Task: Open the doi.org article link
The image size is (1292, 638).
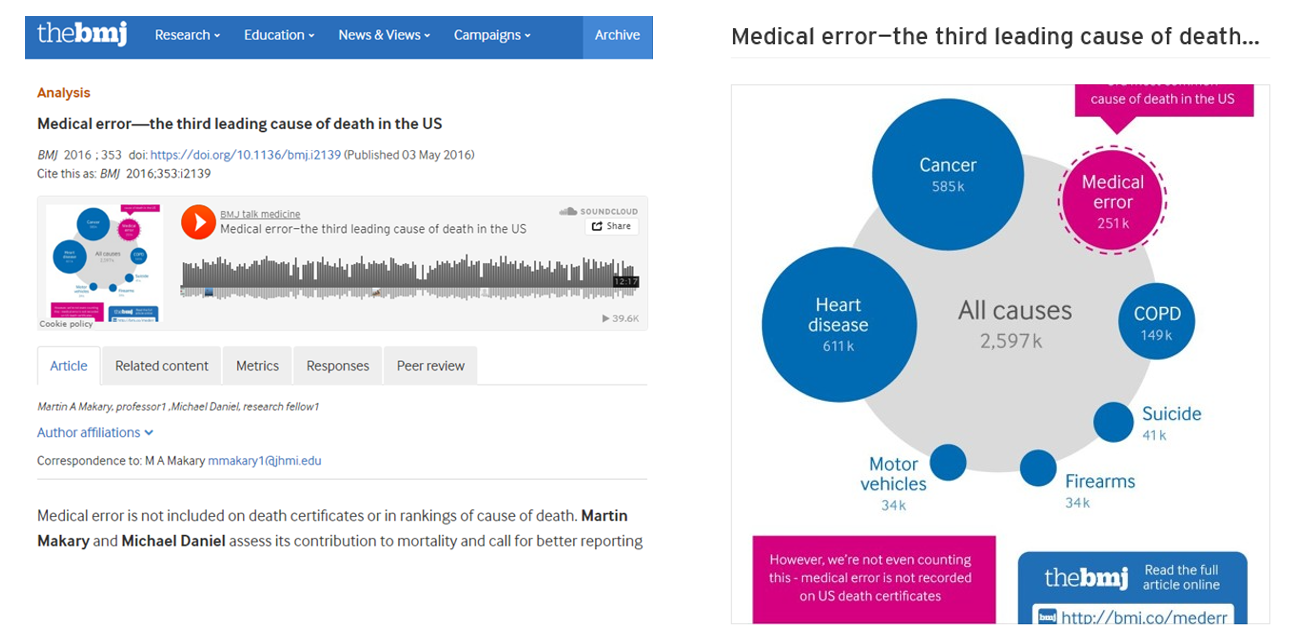Action: 245,155
